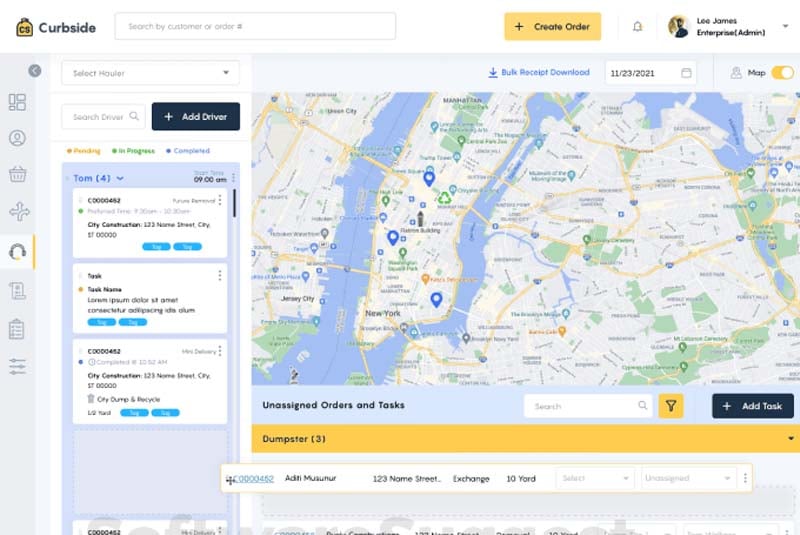
Task: Click the basket orders icon in sidebar
Action: (x=17, y=176)
